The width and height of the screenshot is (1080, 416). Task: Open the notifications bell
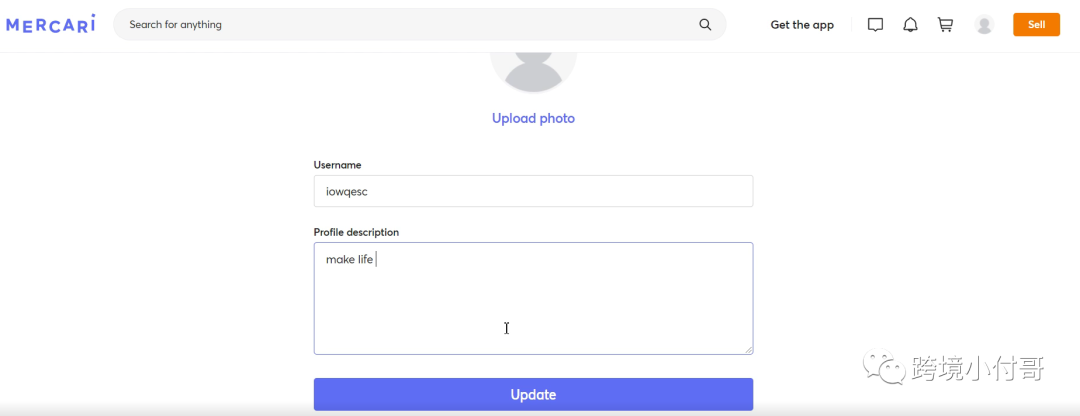point(910,25)
